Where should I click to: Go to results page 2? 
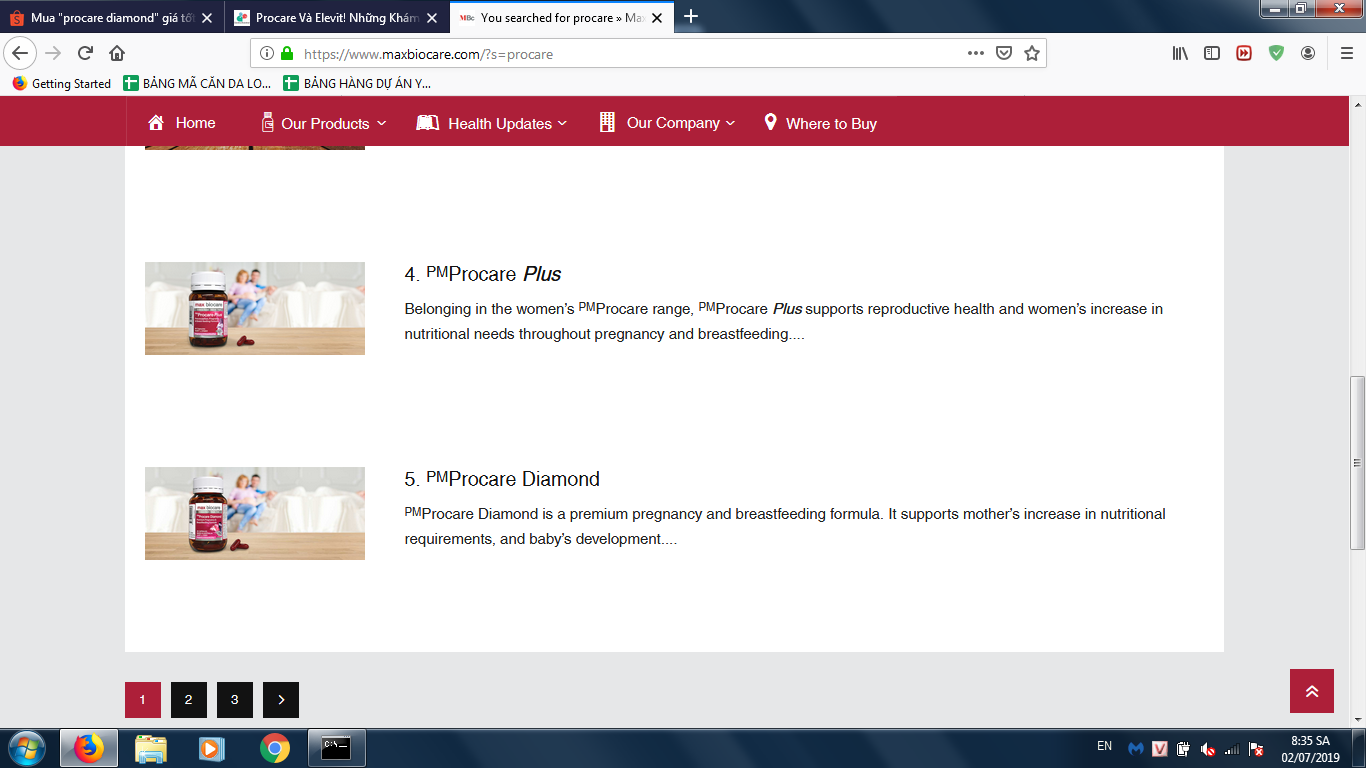coord(189,700)
